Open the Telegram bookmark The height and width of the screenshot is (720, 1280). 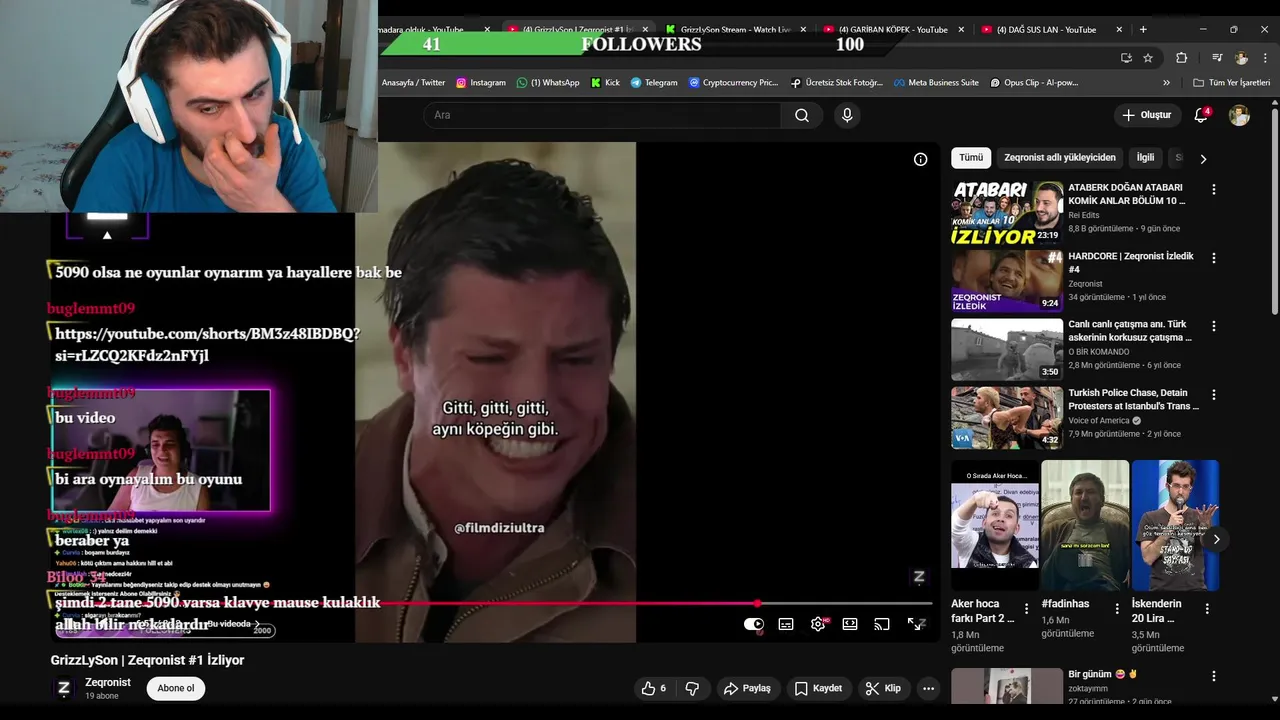pyautogui.click(x=654, y=83)
